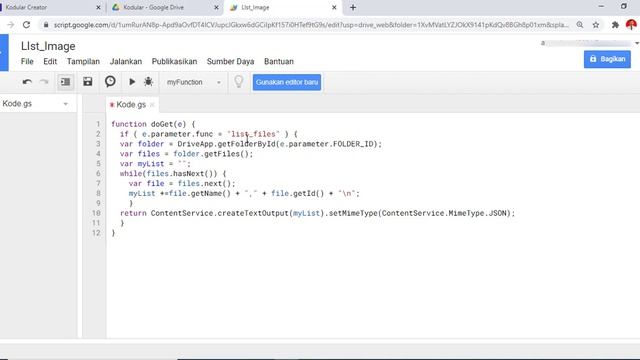This screenshot has width=640, height=360.
Task: Close the Kode.gs editor tab
Action: 152,105
